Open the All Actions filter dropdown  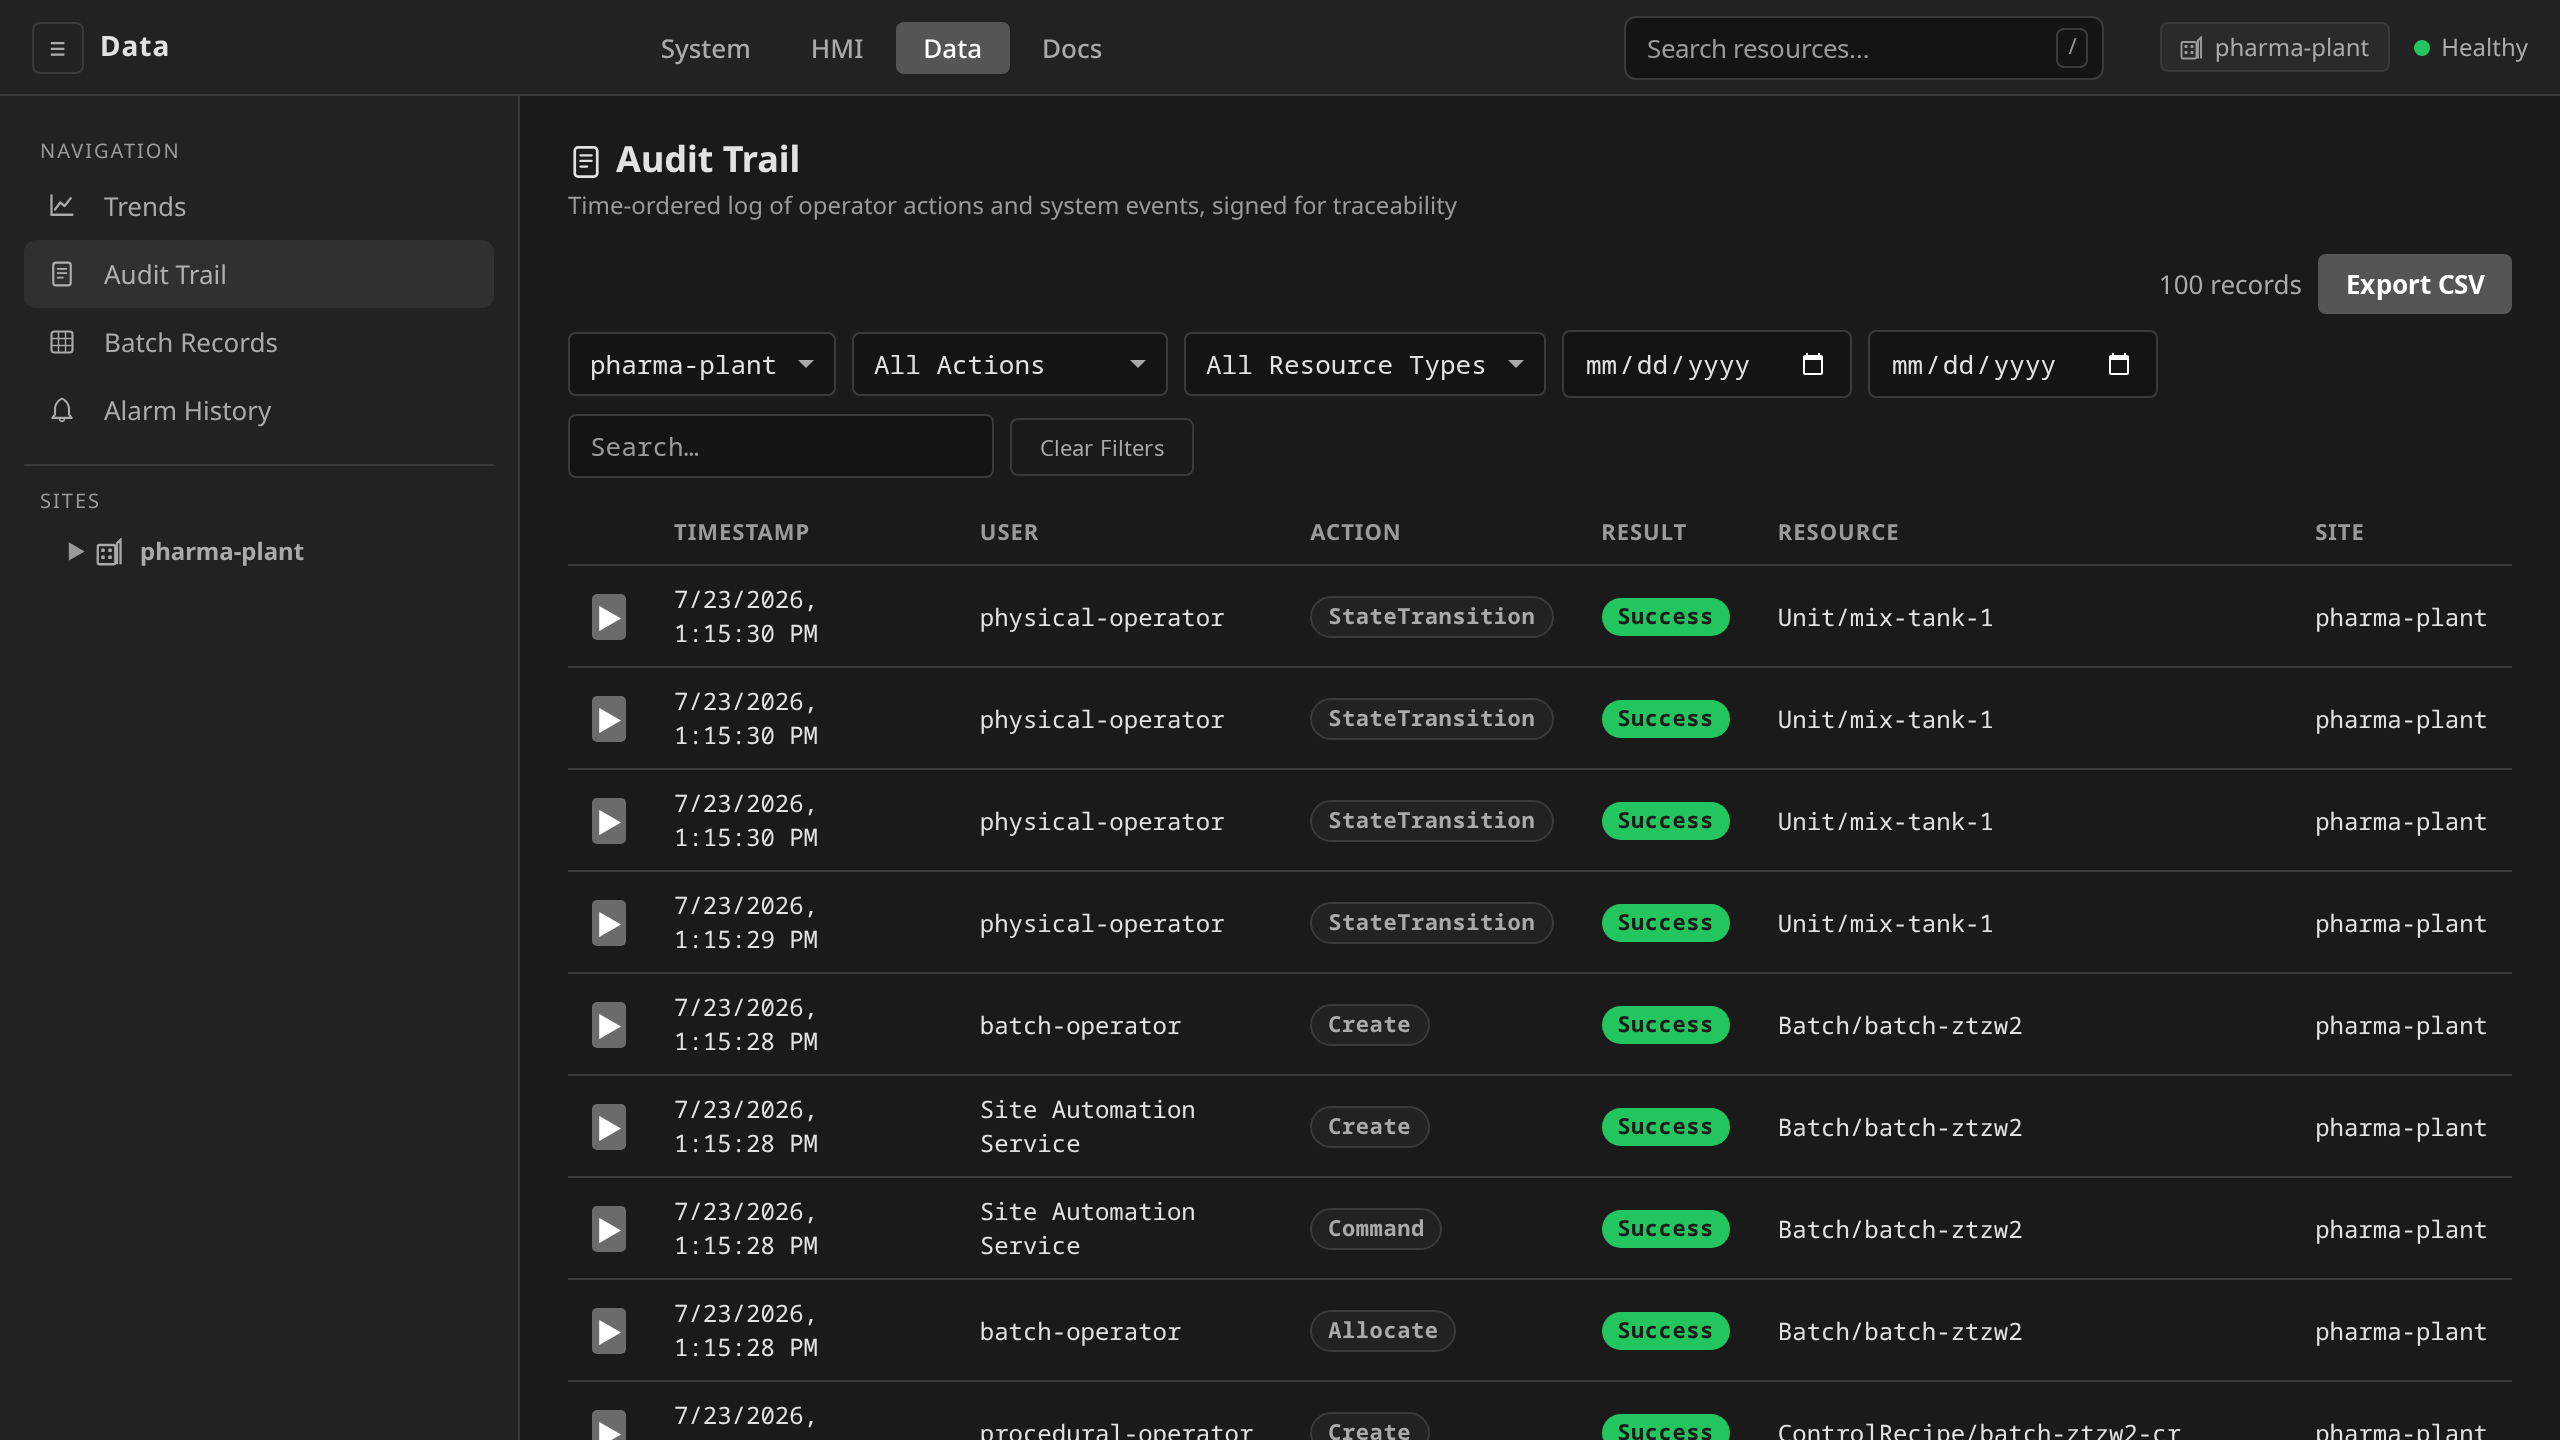(x=1010, y=365)
